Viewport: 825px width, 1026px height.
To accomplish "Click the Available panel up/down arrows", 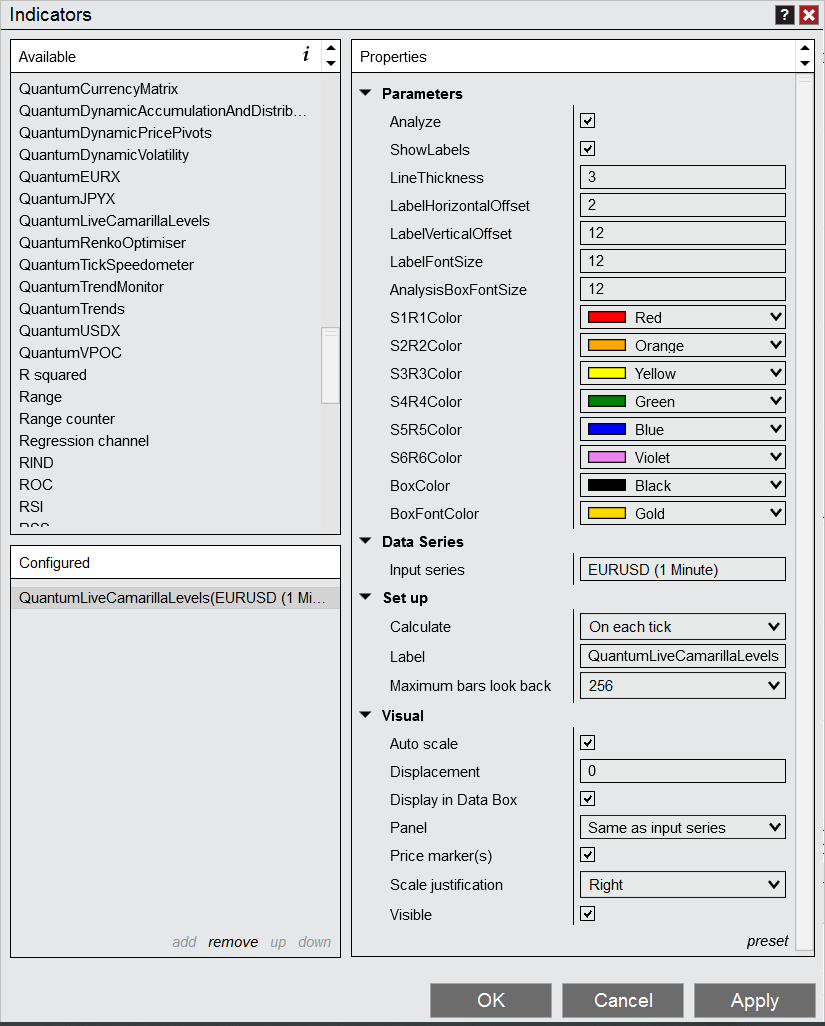I will tap(331, 56).
